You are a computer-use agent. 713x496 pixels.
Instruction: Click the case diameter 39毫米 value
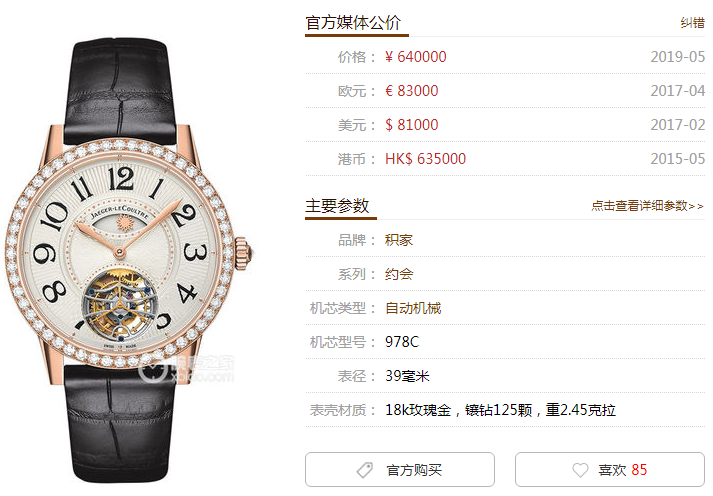(407, 376)
